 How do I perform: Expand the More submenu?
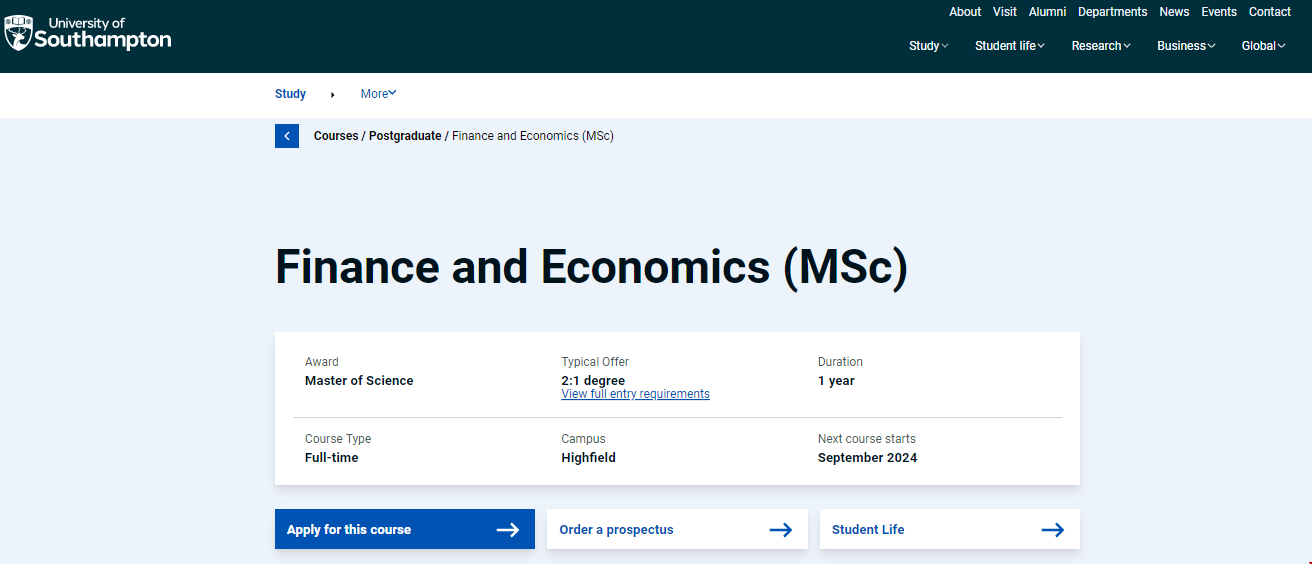tap(378, 94)
